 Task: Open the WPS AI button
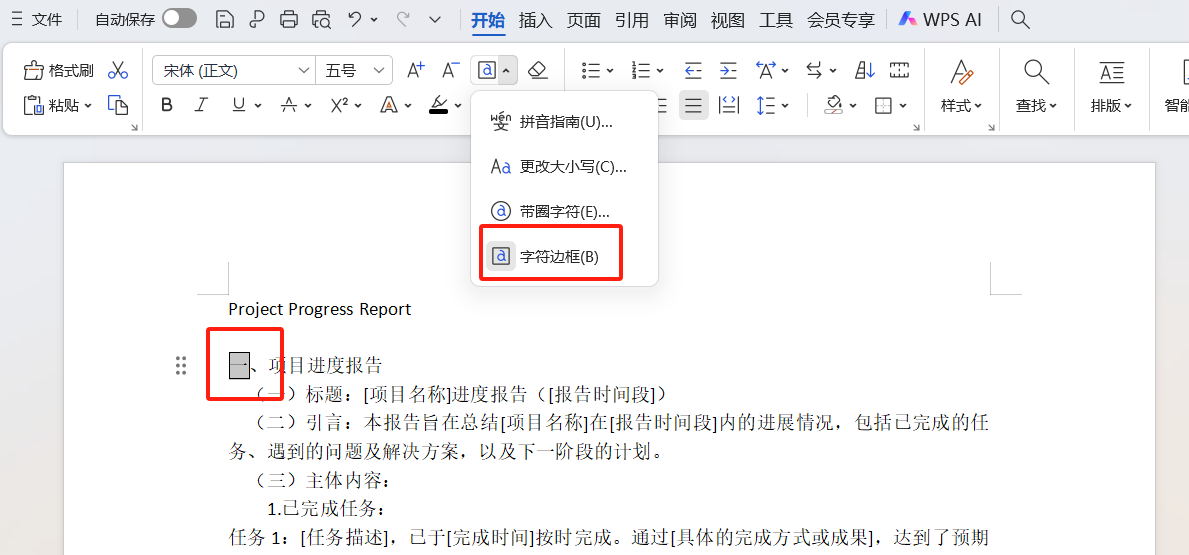[940, 19]
